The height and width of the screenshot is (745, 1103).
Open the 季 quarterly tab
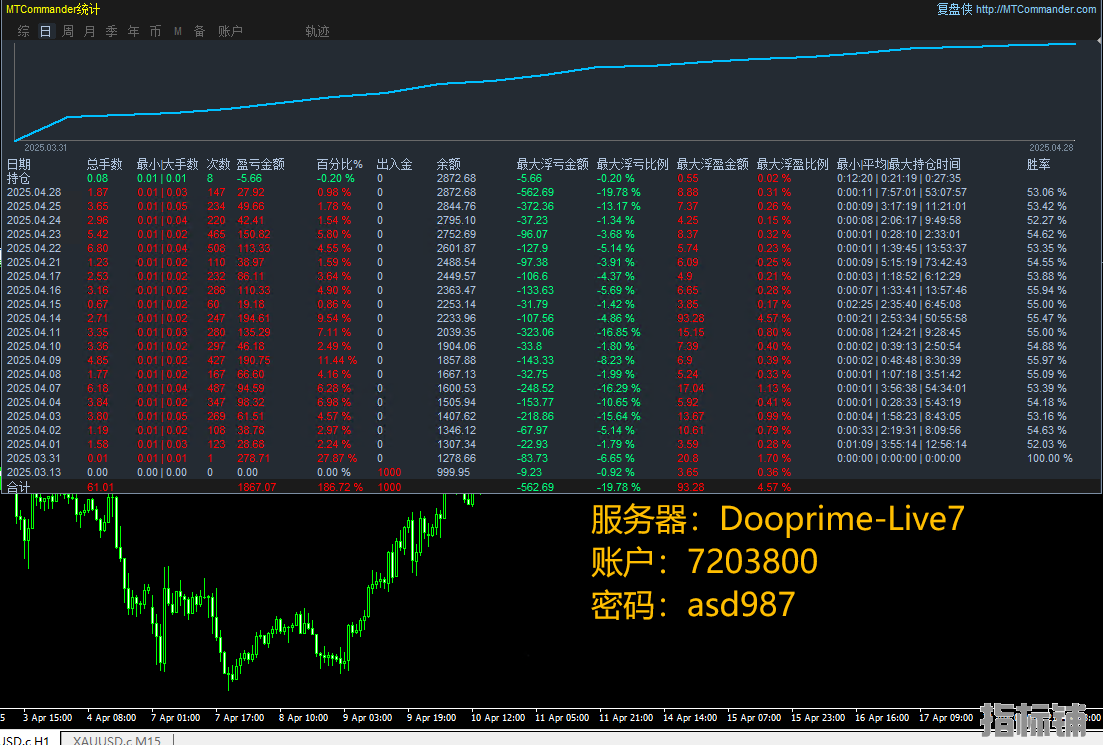[x=111, y=31]
